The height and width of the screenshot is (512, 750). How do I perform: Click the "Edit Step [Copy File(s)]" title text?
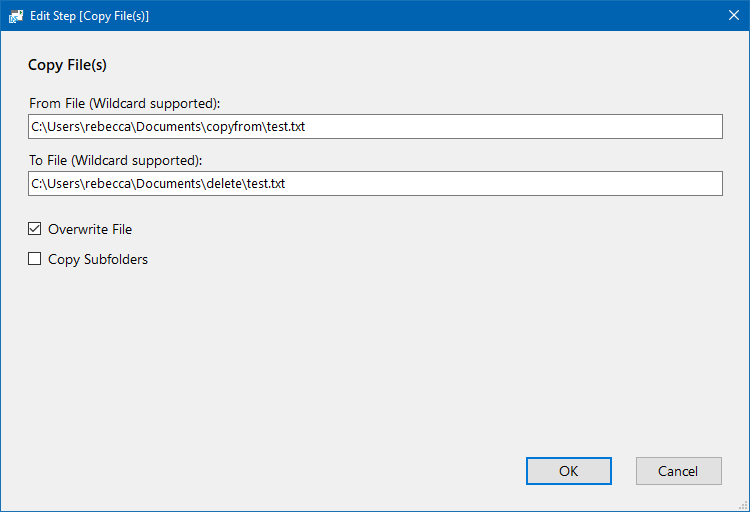click(89, 16)
